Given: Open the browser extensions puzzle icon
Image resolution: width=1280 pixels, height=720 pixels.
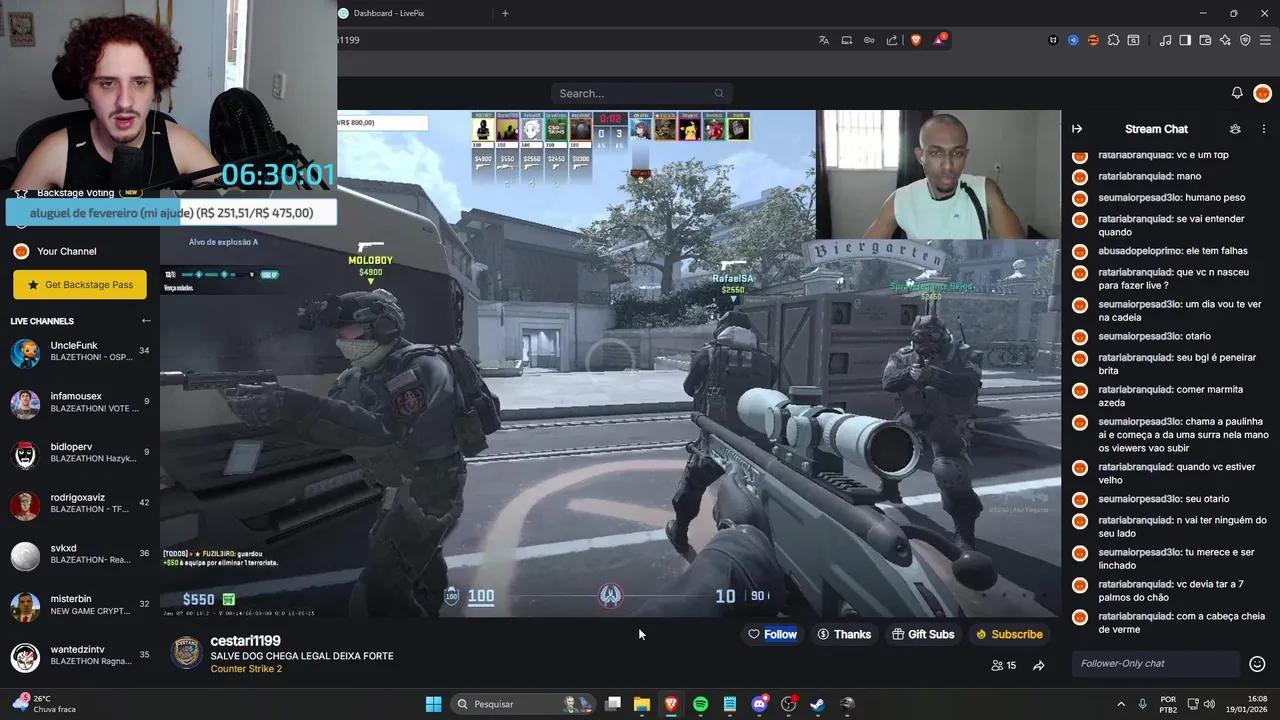Looking at the screenshot, I should [x=1113, y=40].
